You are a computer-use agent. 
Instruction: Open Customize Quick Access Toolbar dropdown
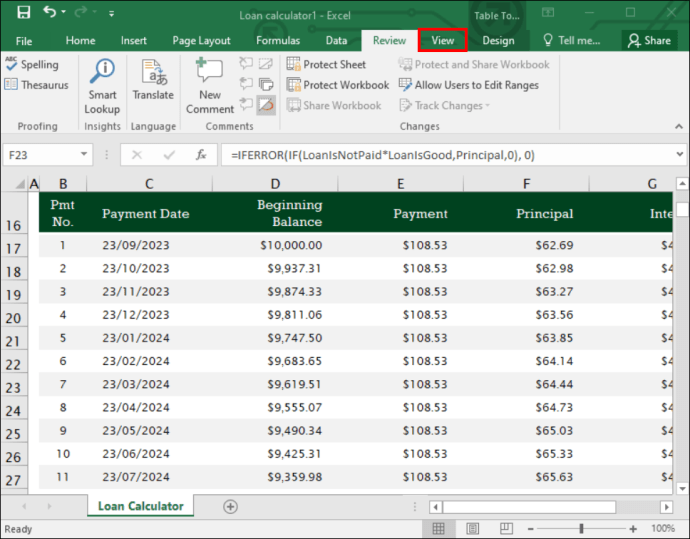[x=112, y=14]
